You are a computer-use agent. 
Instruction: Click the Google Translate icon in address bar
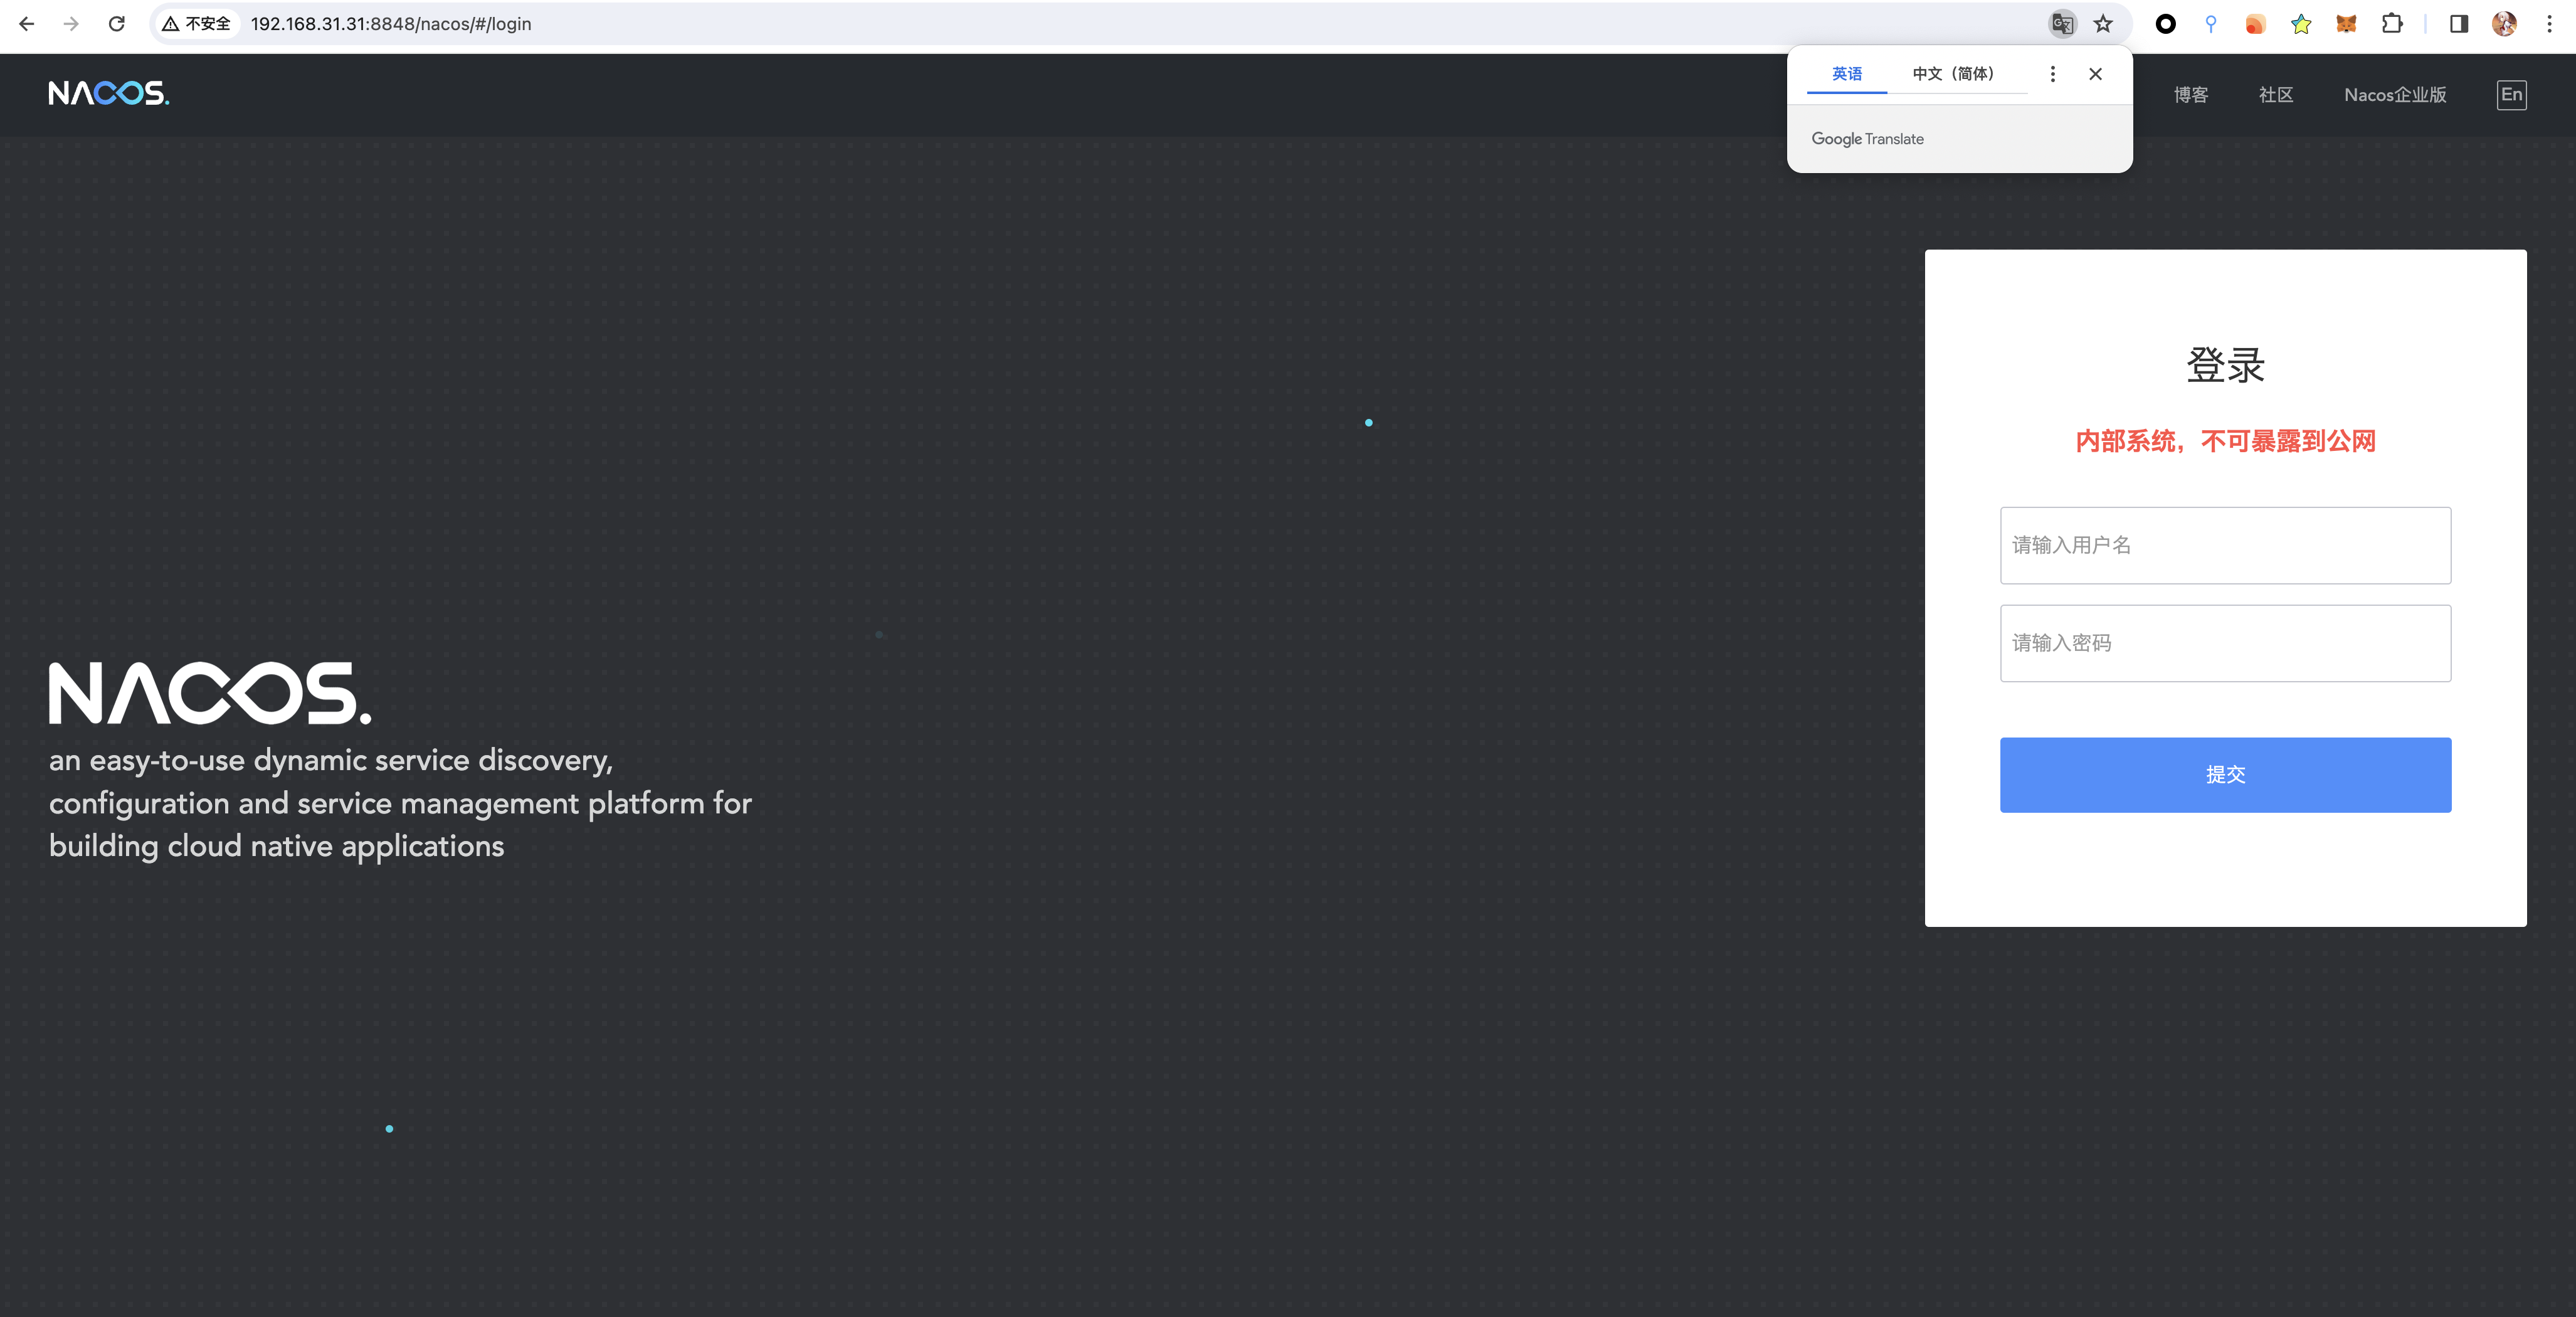pyautogui.click(x=2061, y=24)
